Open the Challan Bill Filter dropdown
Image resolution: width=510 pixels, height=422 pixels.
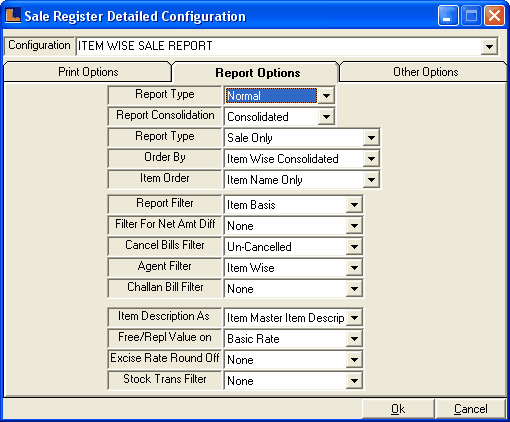354,289
